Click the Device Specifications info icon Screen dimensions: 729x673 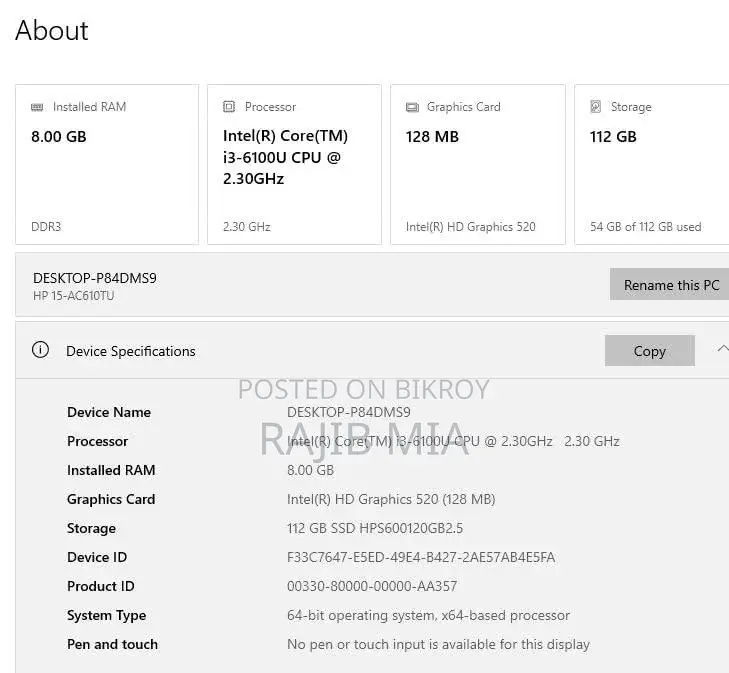[x=40, y=350]
